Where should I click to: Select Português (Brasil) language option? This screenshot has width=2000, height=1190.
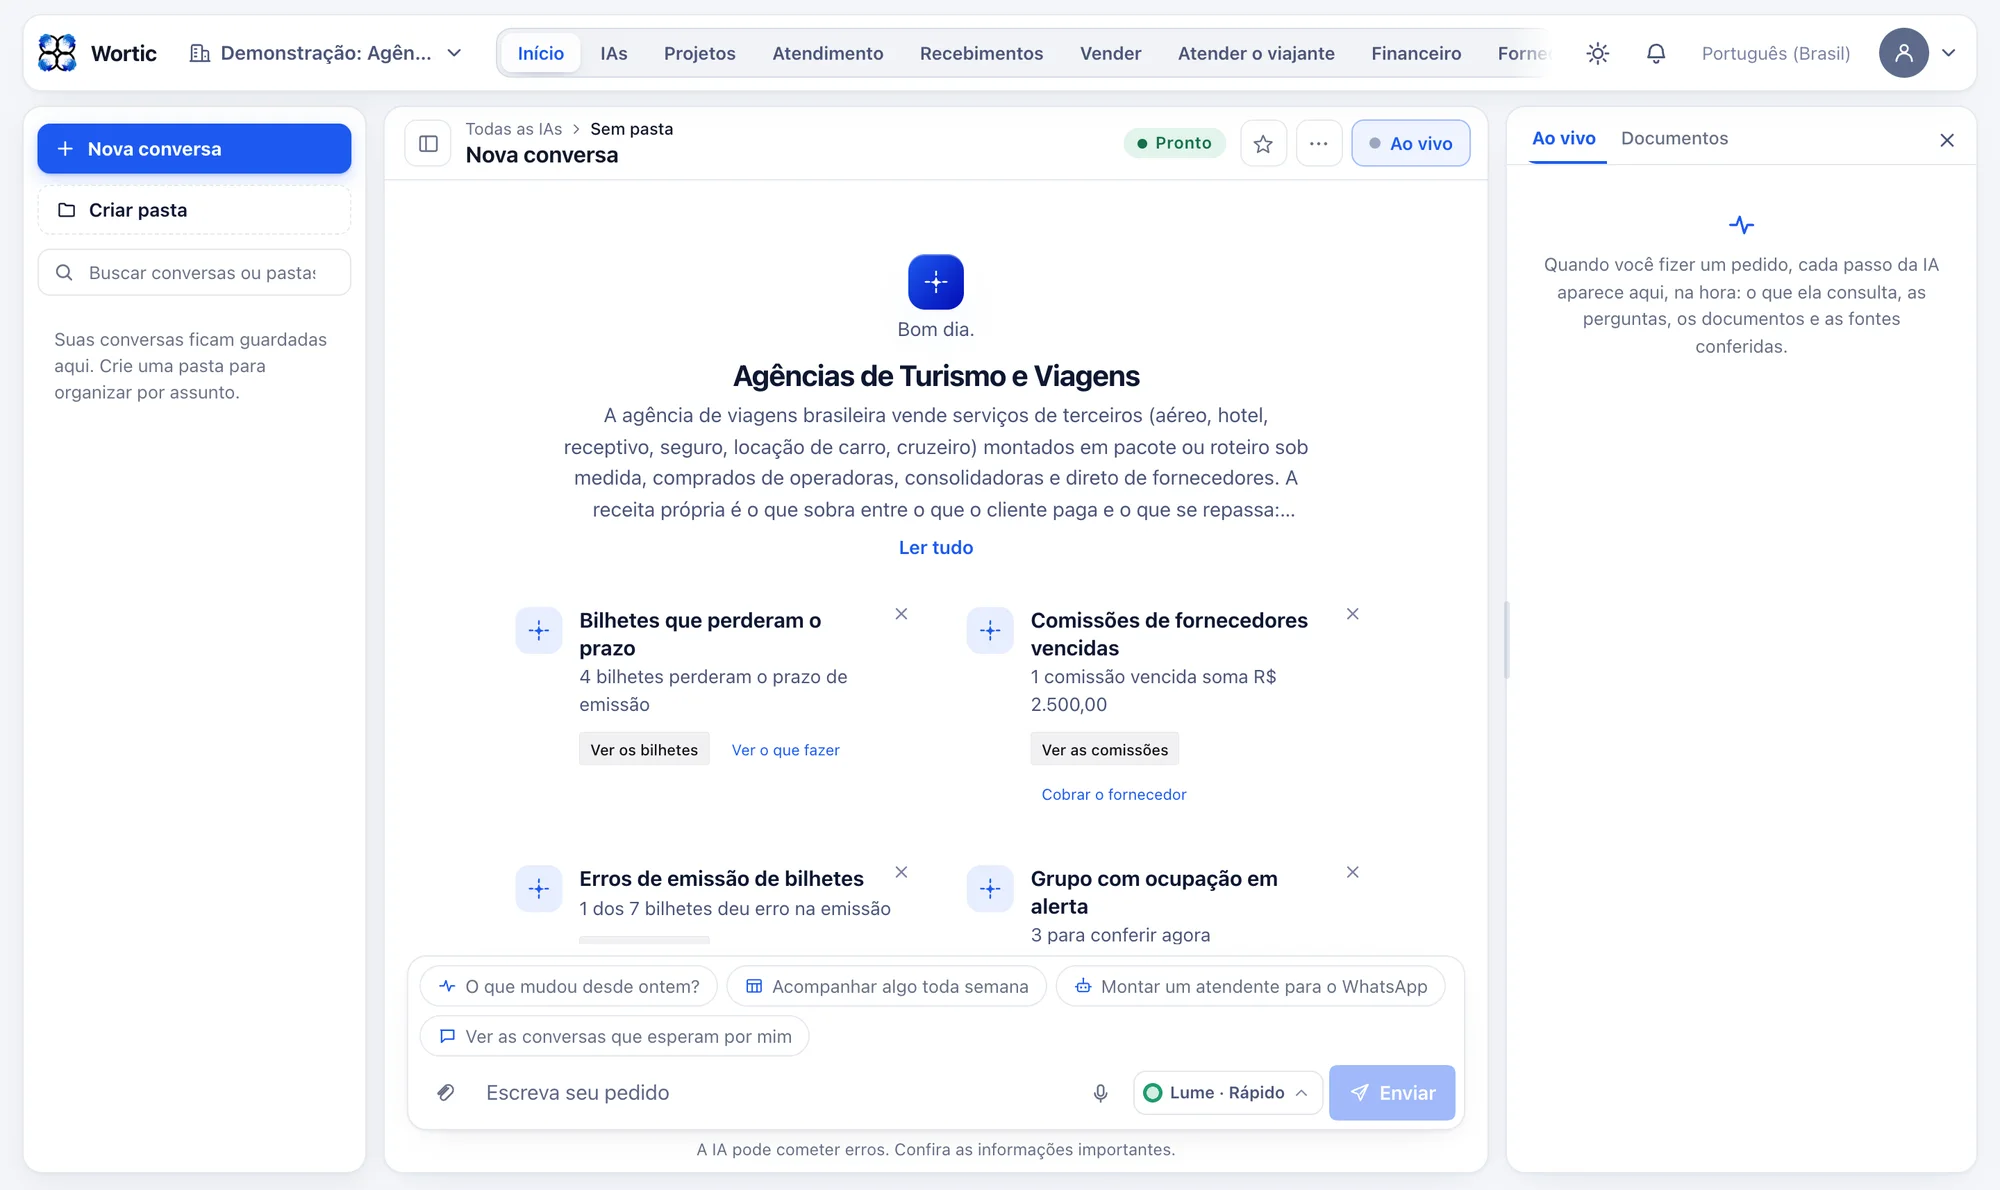pos(1776,53)
